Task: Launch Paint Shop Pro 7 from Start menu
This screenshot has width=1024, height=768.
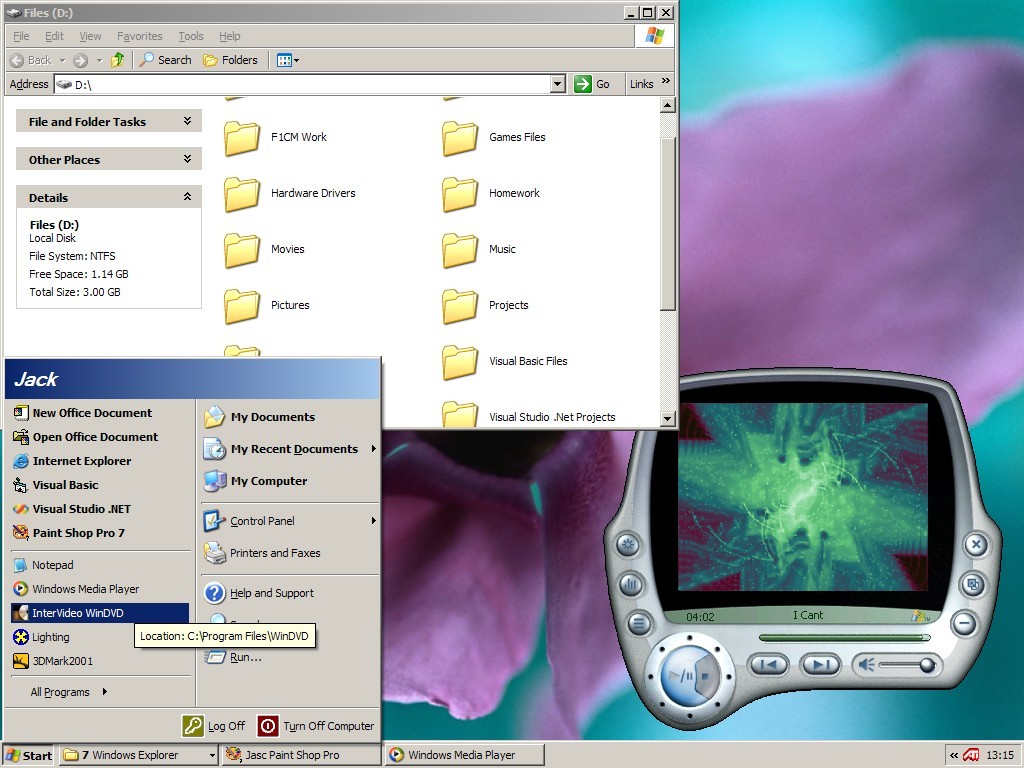Action: [100, 533]
